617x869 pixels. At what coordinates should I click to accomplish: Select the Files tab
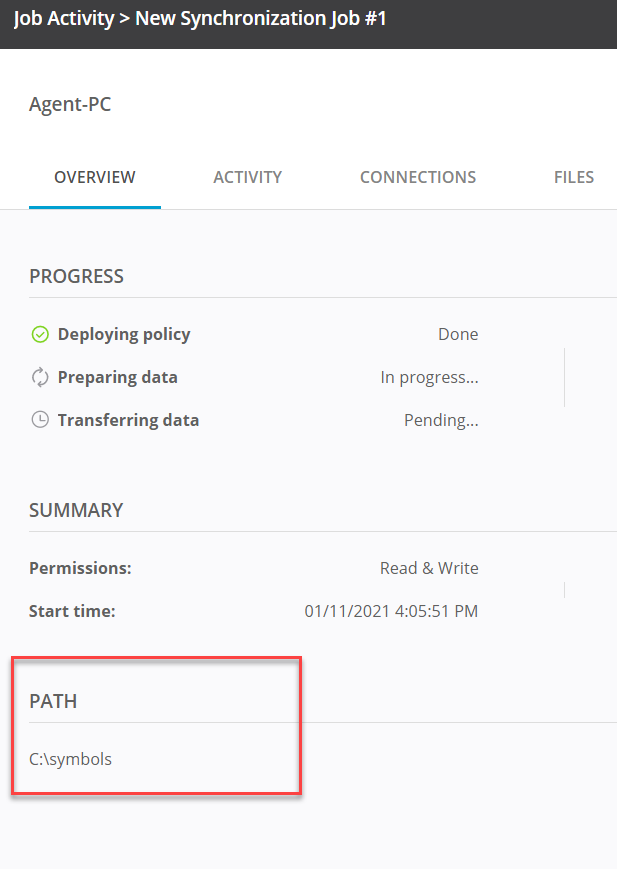[573, 178]
